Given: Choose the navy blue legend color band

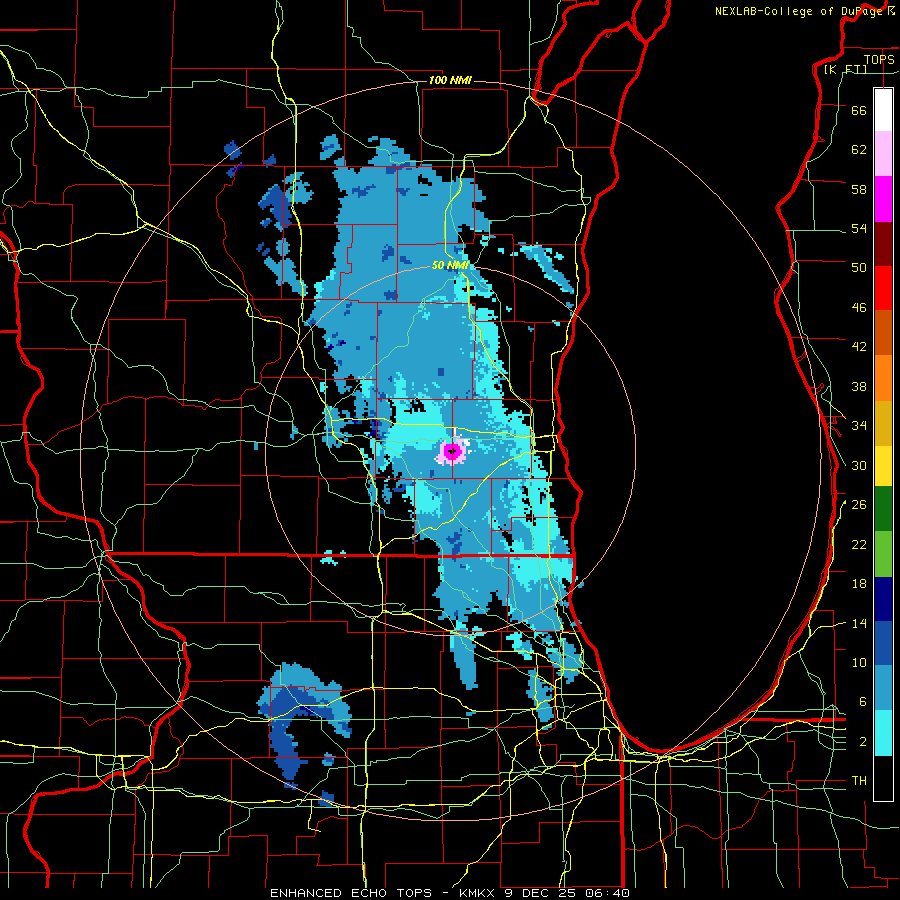Looking at the screenshot, I should click(x=883, y=599).
